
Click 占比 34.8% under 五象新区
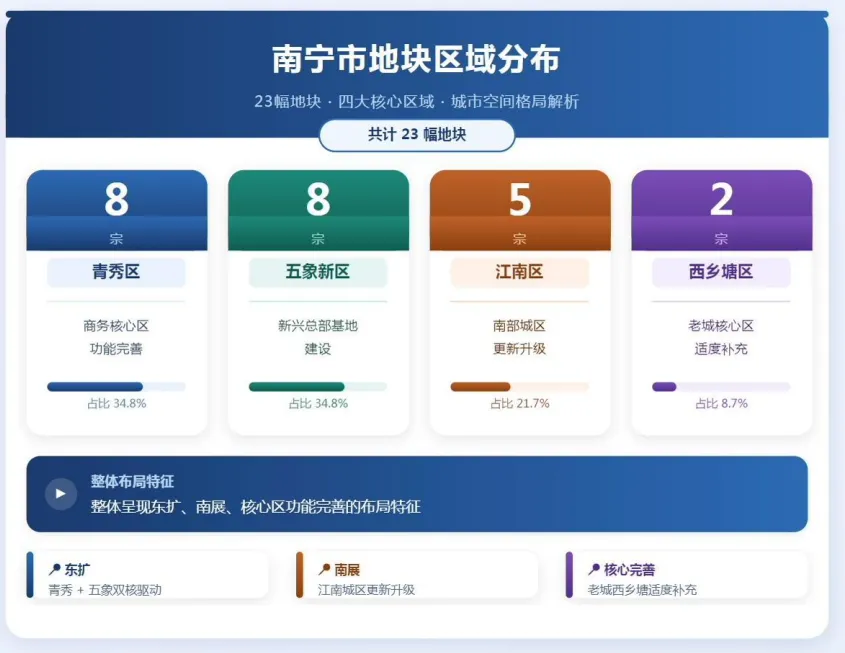coord(318,404)
